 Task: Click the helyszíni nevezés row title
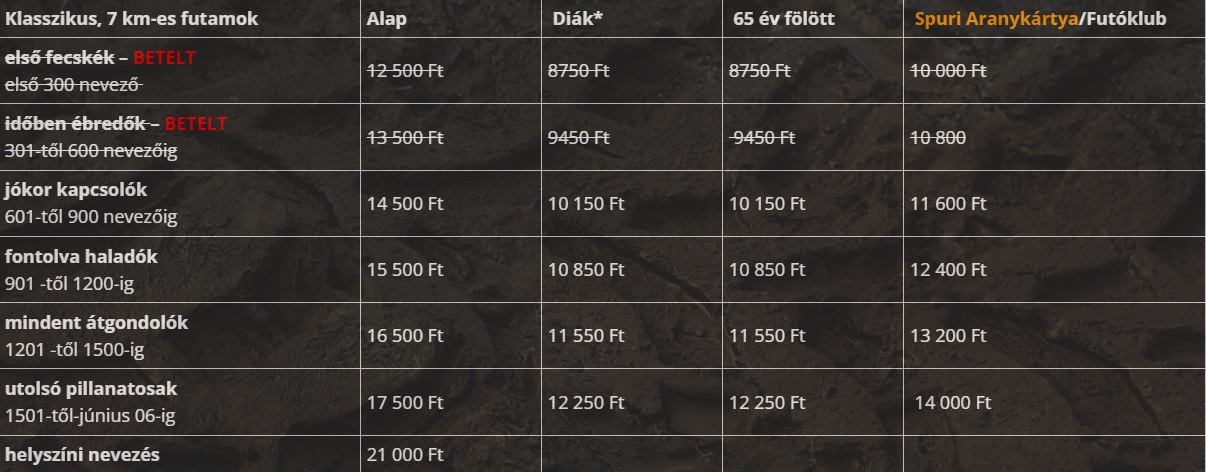point(82,454)
